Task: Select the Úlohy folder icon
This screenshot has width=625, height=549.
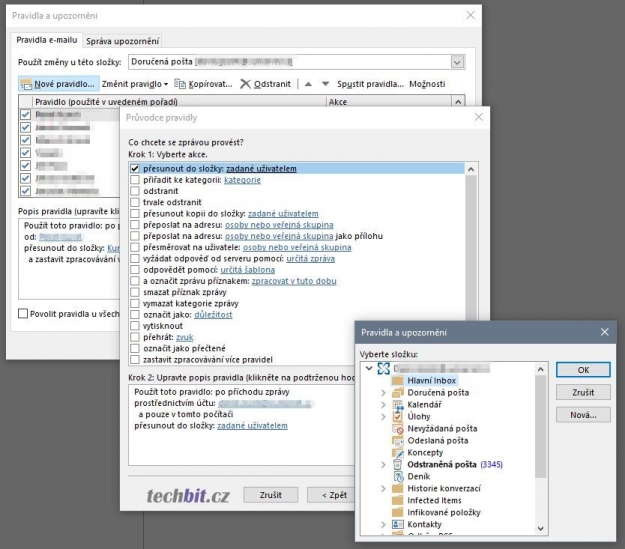Action: [x=397, y=416]
